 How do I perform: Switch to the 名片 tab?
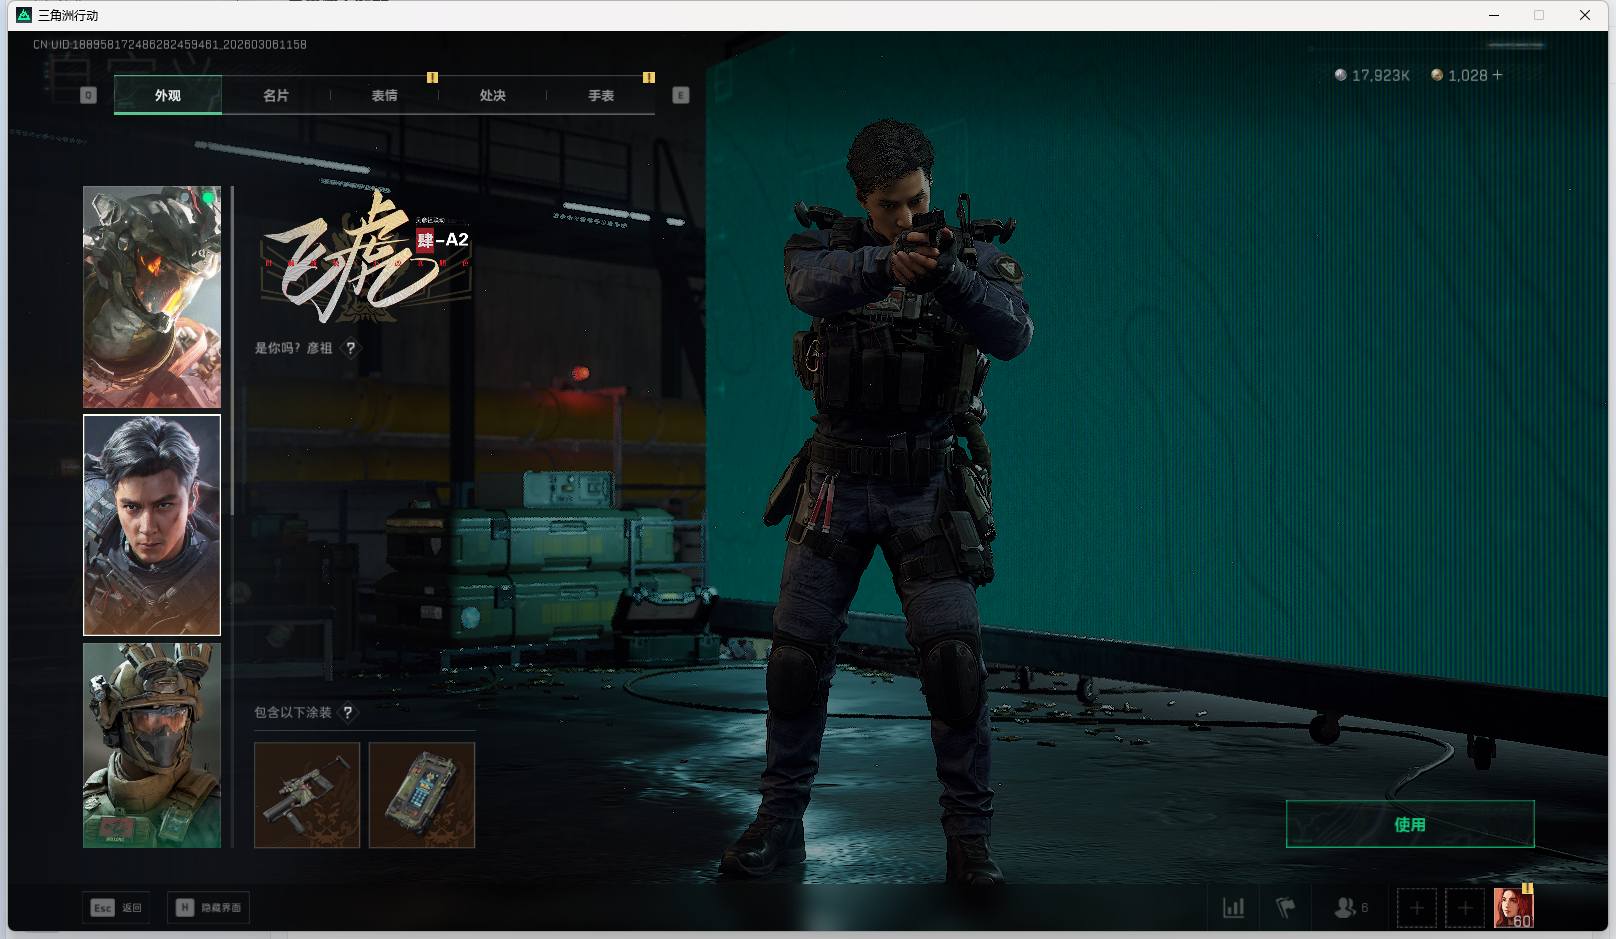pos(276,96)
